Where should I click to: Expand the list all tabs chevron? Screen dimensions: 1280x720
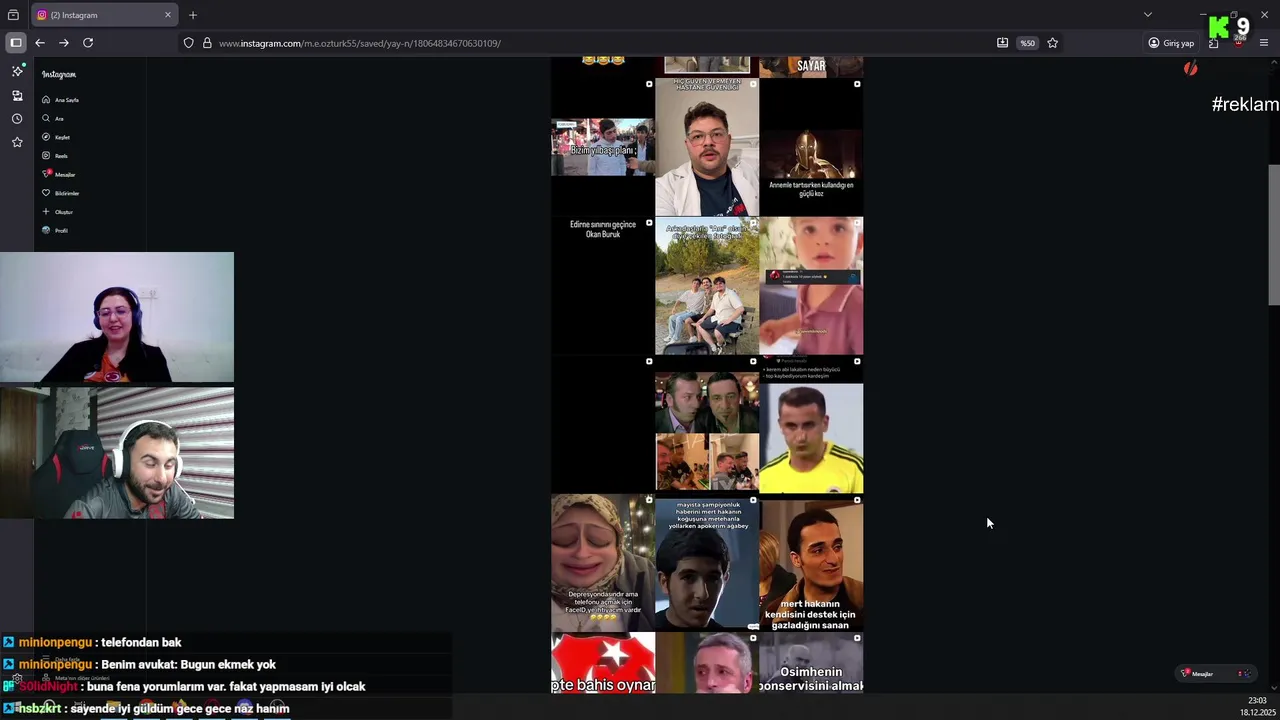tap(1148, 15)
